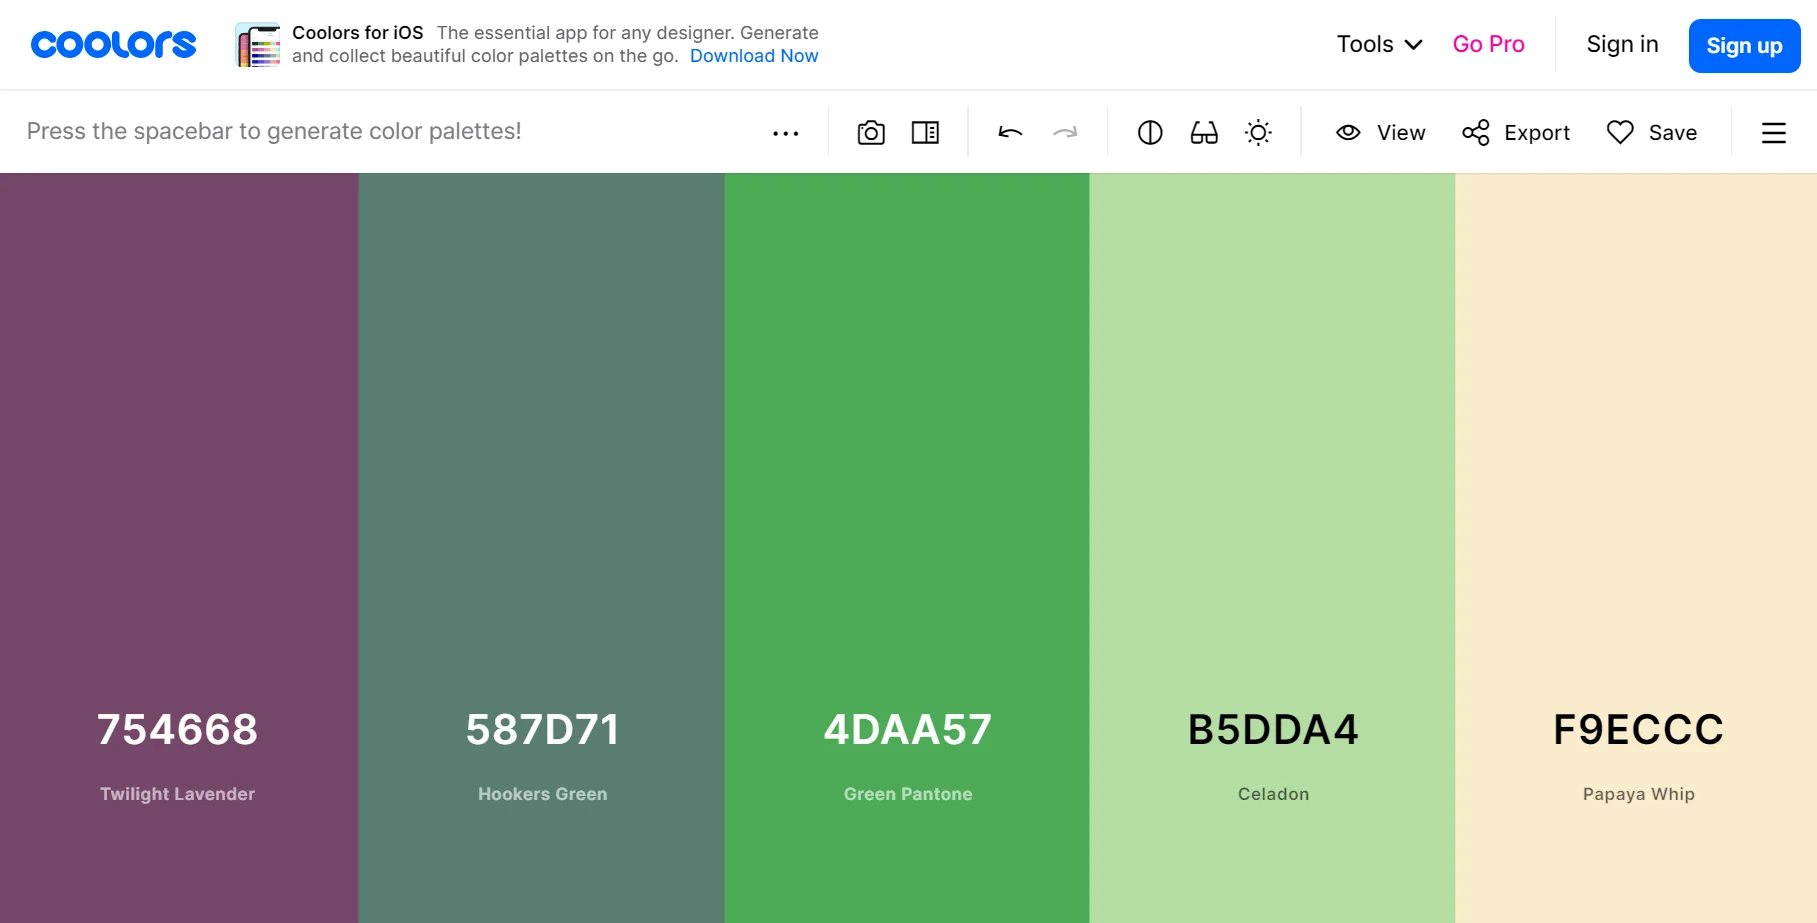1817x923 pixels.
Task: Open the View option
Action: tap(1381, 133)
